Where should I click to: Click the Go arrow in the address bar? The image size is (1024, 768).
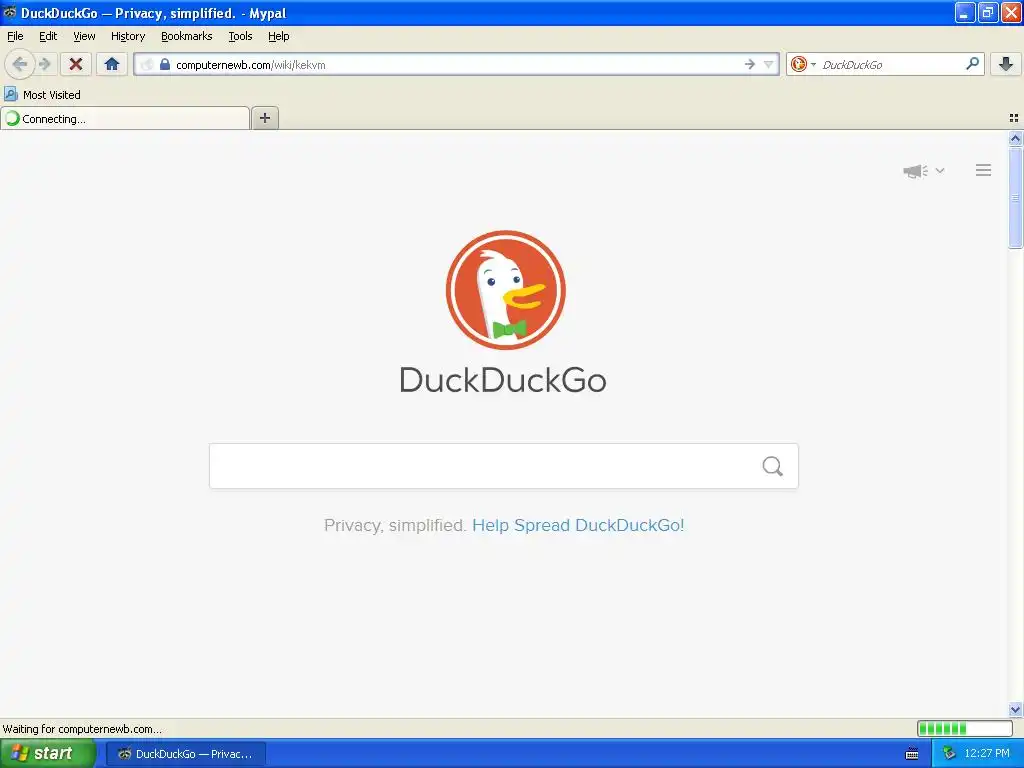coord(750,64)
